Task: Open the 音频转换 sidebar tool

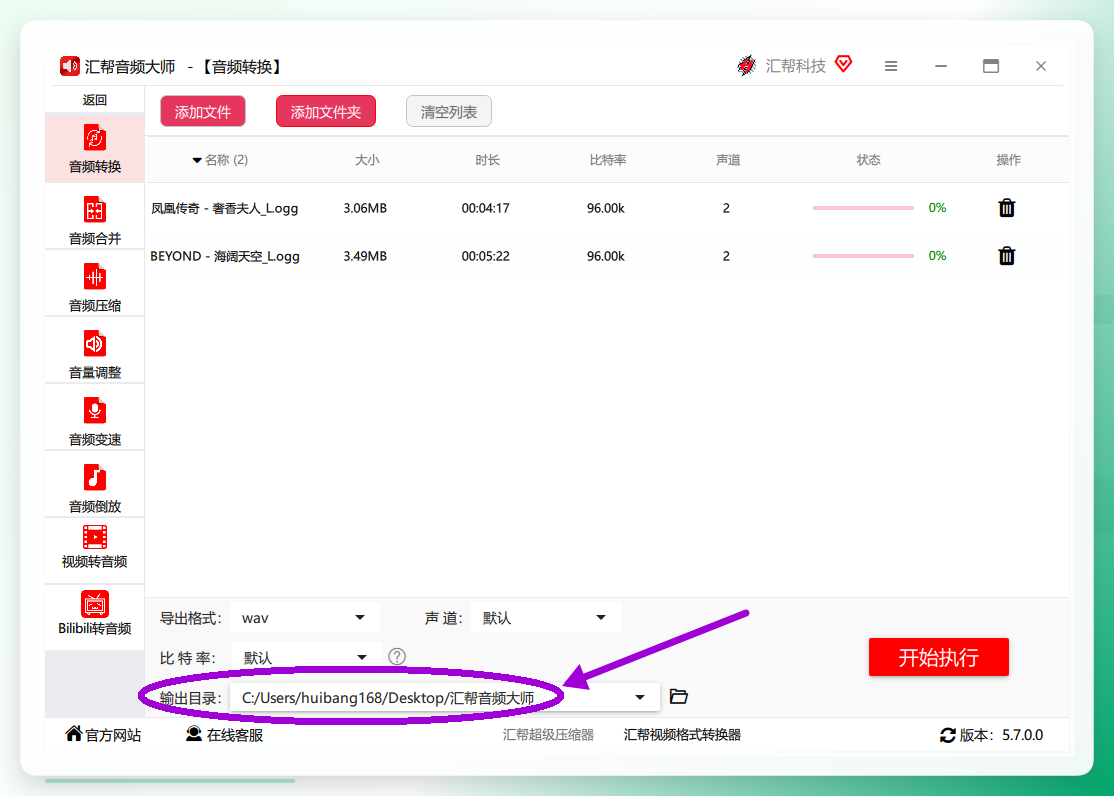Action: point(94,148)
